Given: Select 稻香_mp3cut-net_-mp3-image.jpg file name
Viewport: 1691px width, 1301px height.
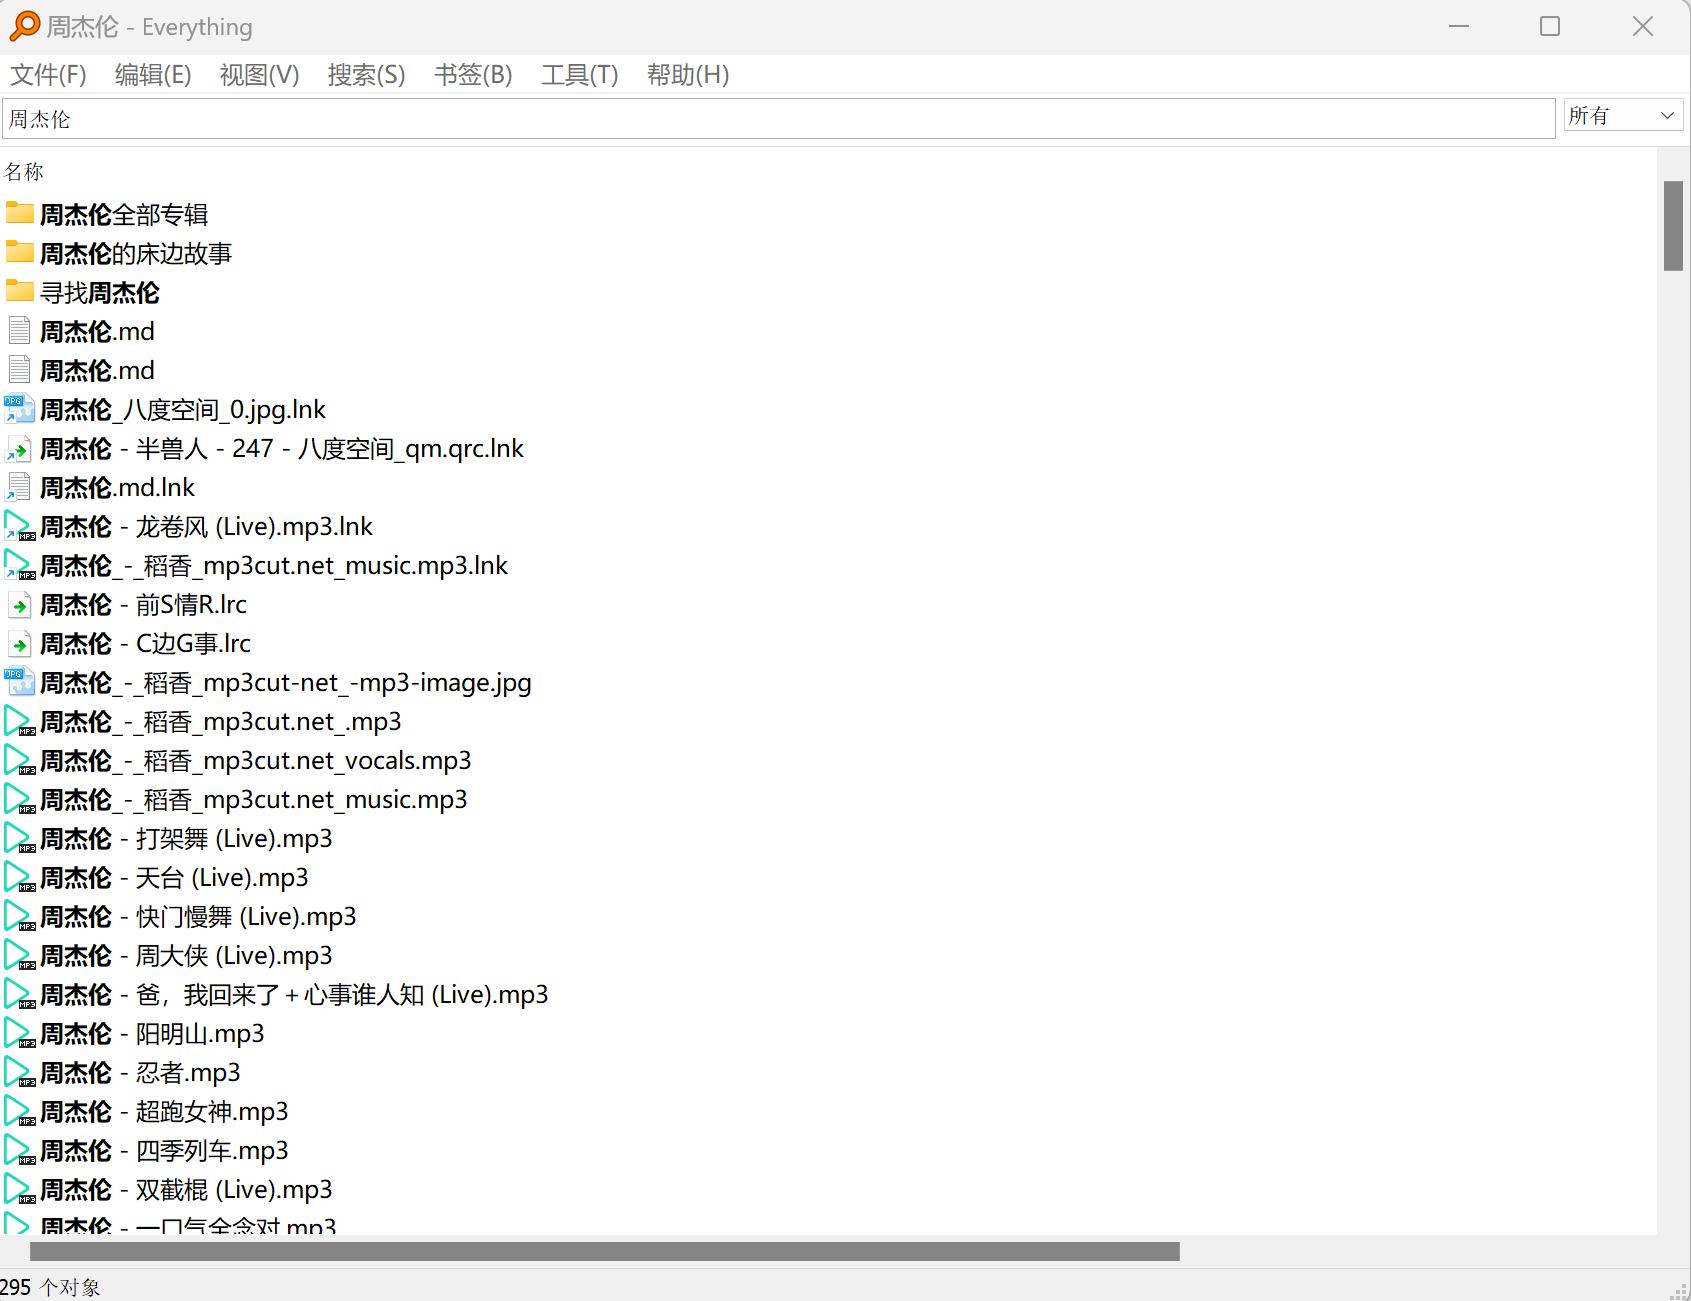Looking at the screenshot, I should coord(286,682).
